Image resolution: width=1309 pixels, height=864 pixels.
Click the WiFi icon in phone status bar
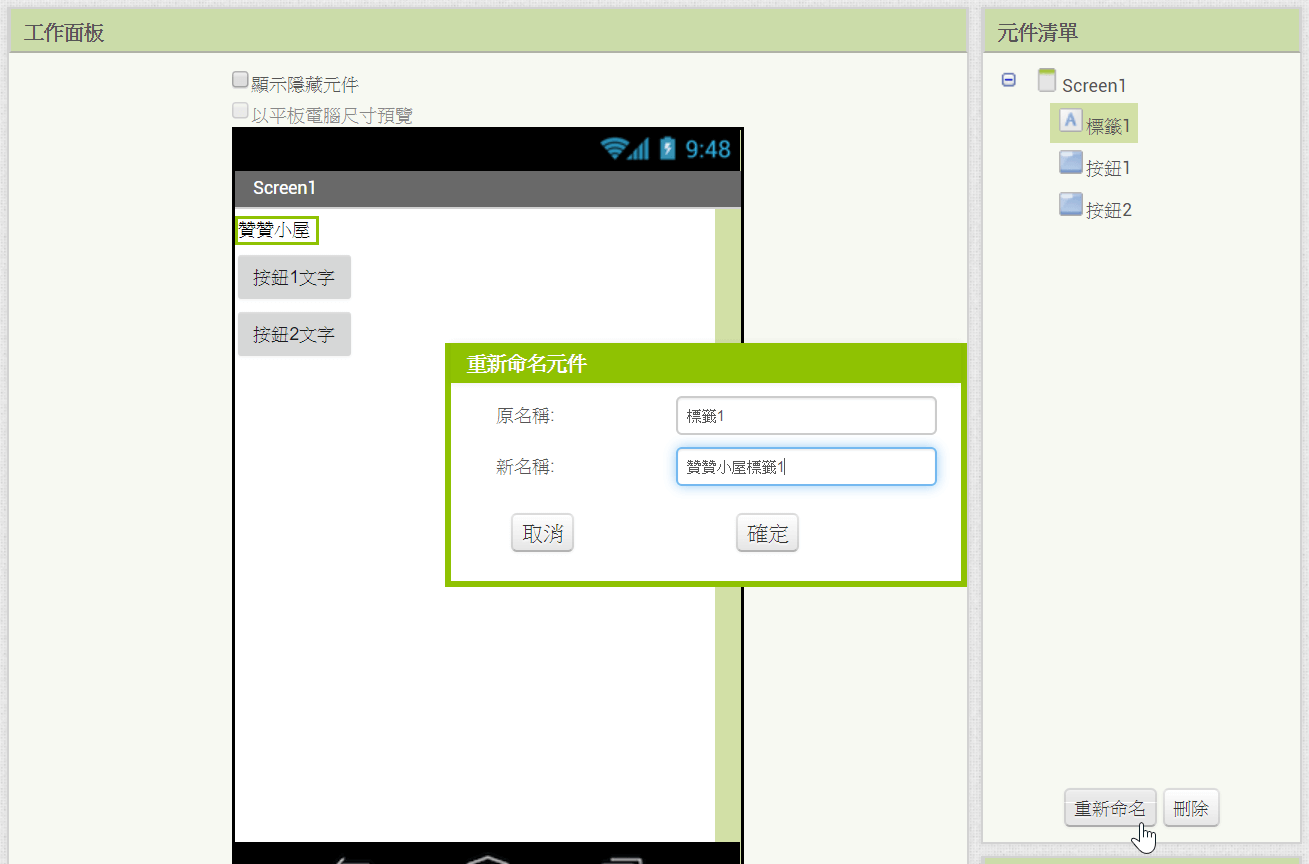[x=615, y=149]
